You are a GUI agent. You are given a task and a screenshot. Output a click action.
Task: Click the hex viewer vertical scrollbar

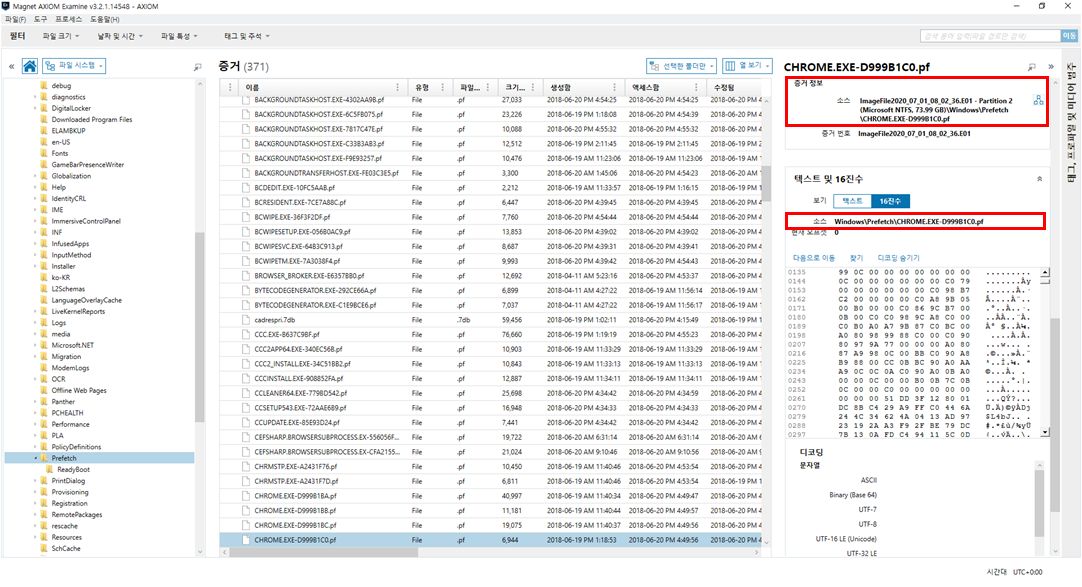point(1045,352)
